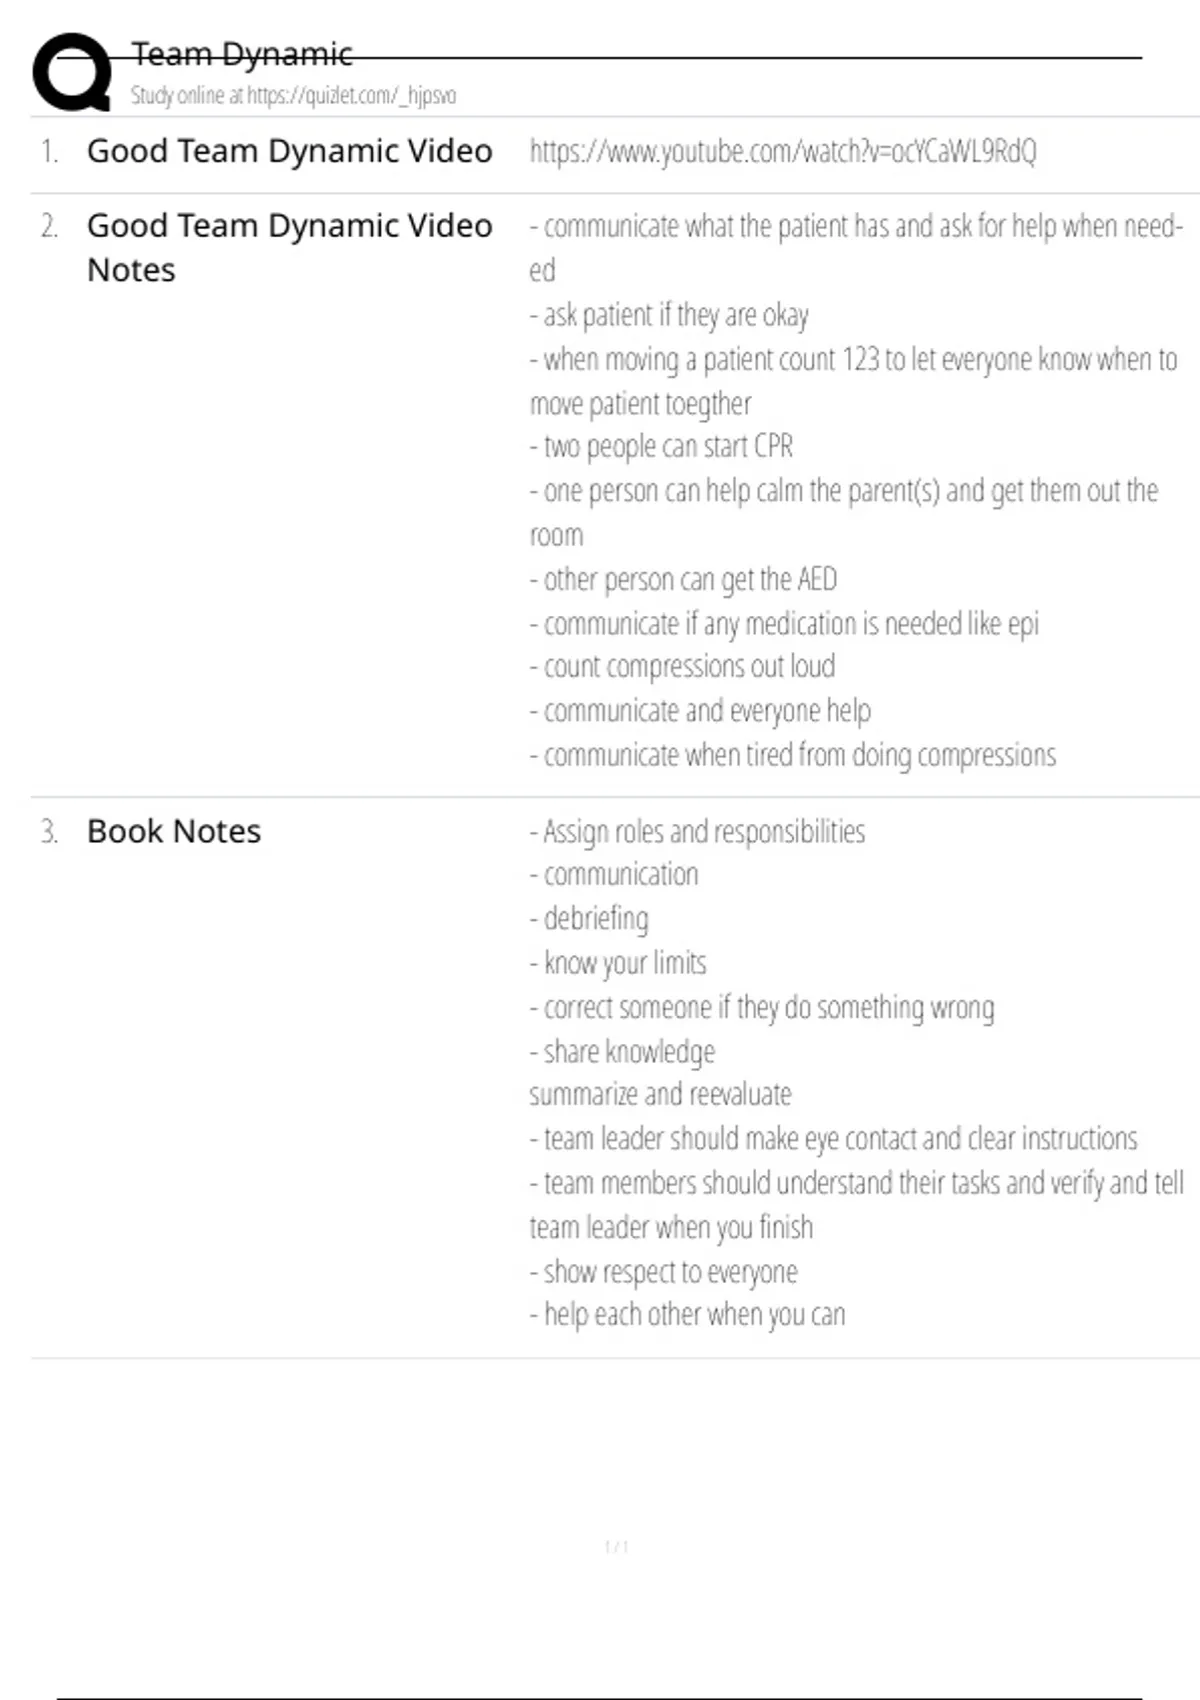Click the summarize and reevaluate line

click(660, 1095)
